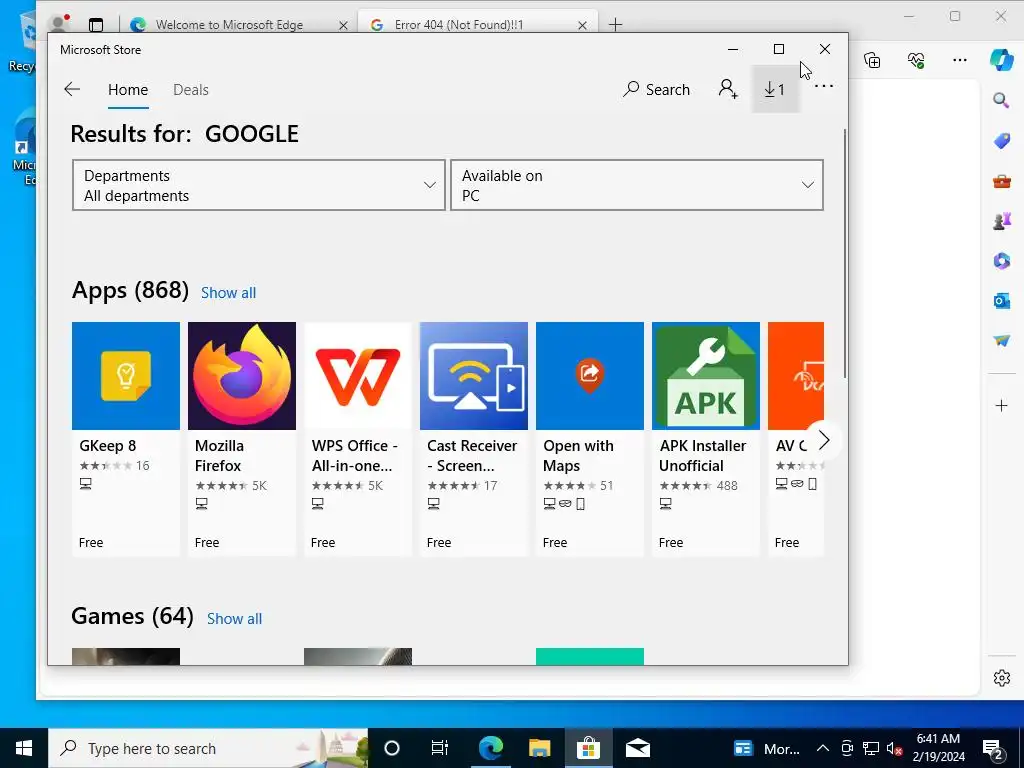
Task: Open Edge sidebar Microsoft 365 icon
Action: (x=1001, y=261)
